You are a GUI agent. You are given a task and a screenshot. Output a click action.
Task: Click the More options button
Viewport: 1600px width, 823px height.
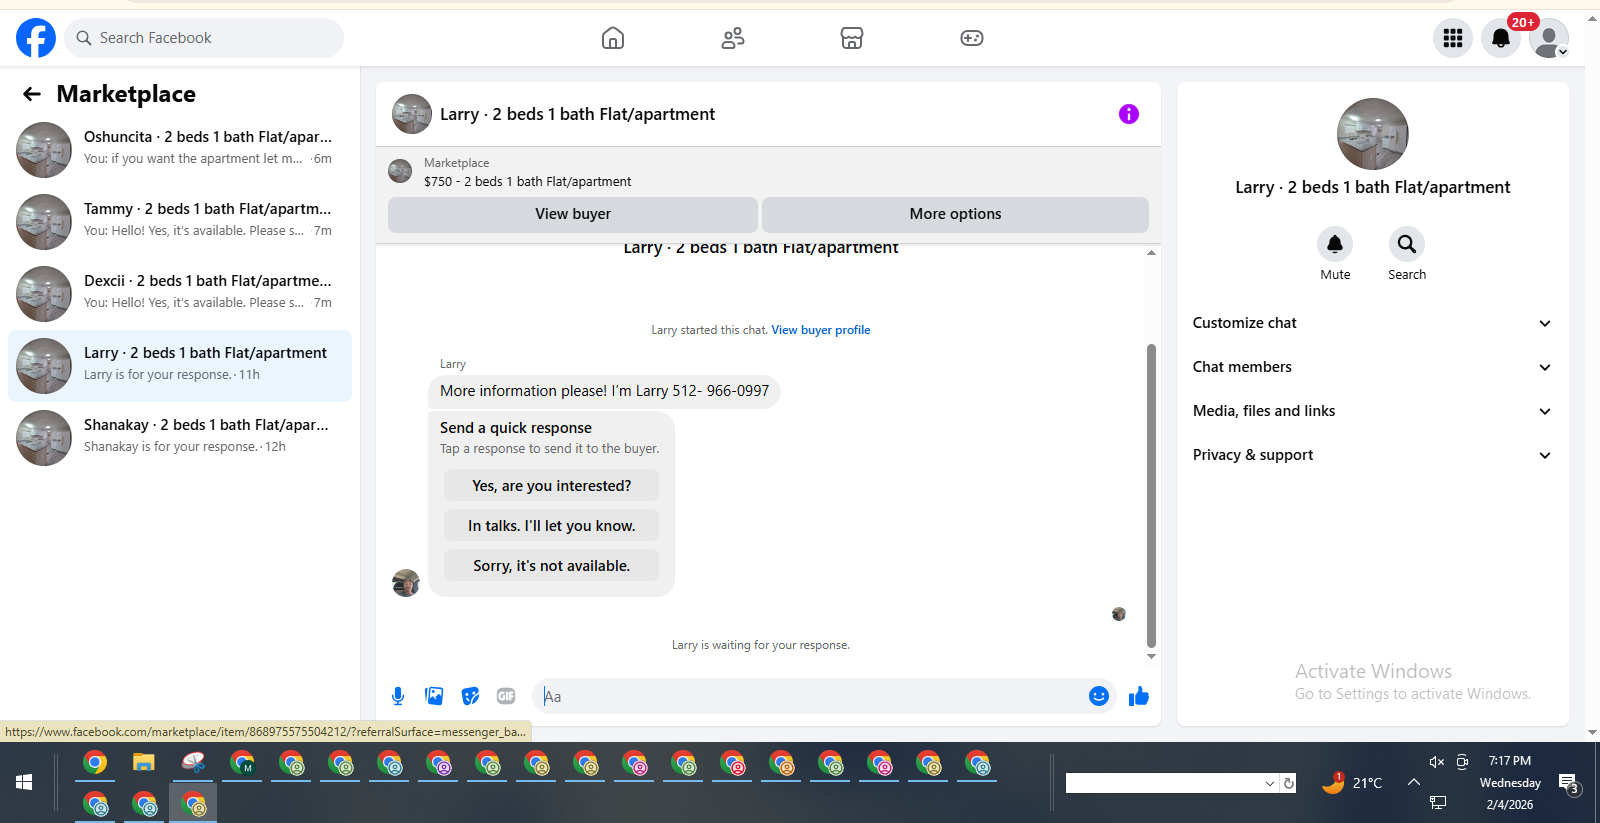coord(955,214)
